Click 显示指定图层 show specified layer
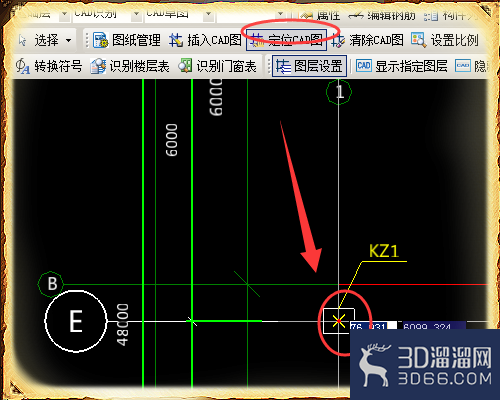 [x=402, y=66]
